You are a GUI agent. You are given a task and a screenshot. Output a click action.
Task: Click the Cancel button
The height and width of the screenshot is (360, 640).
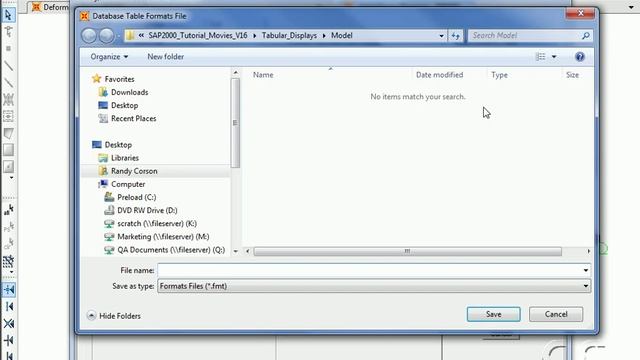(556, 314)
